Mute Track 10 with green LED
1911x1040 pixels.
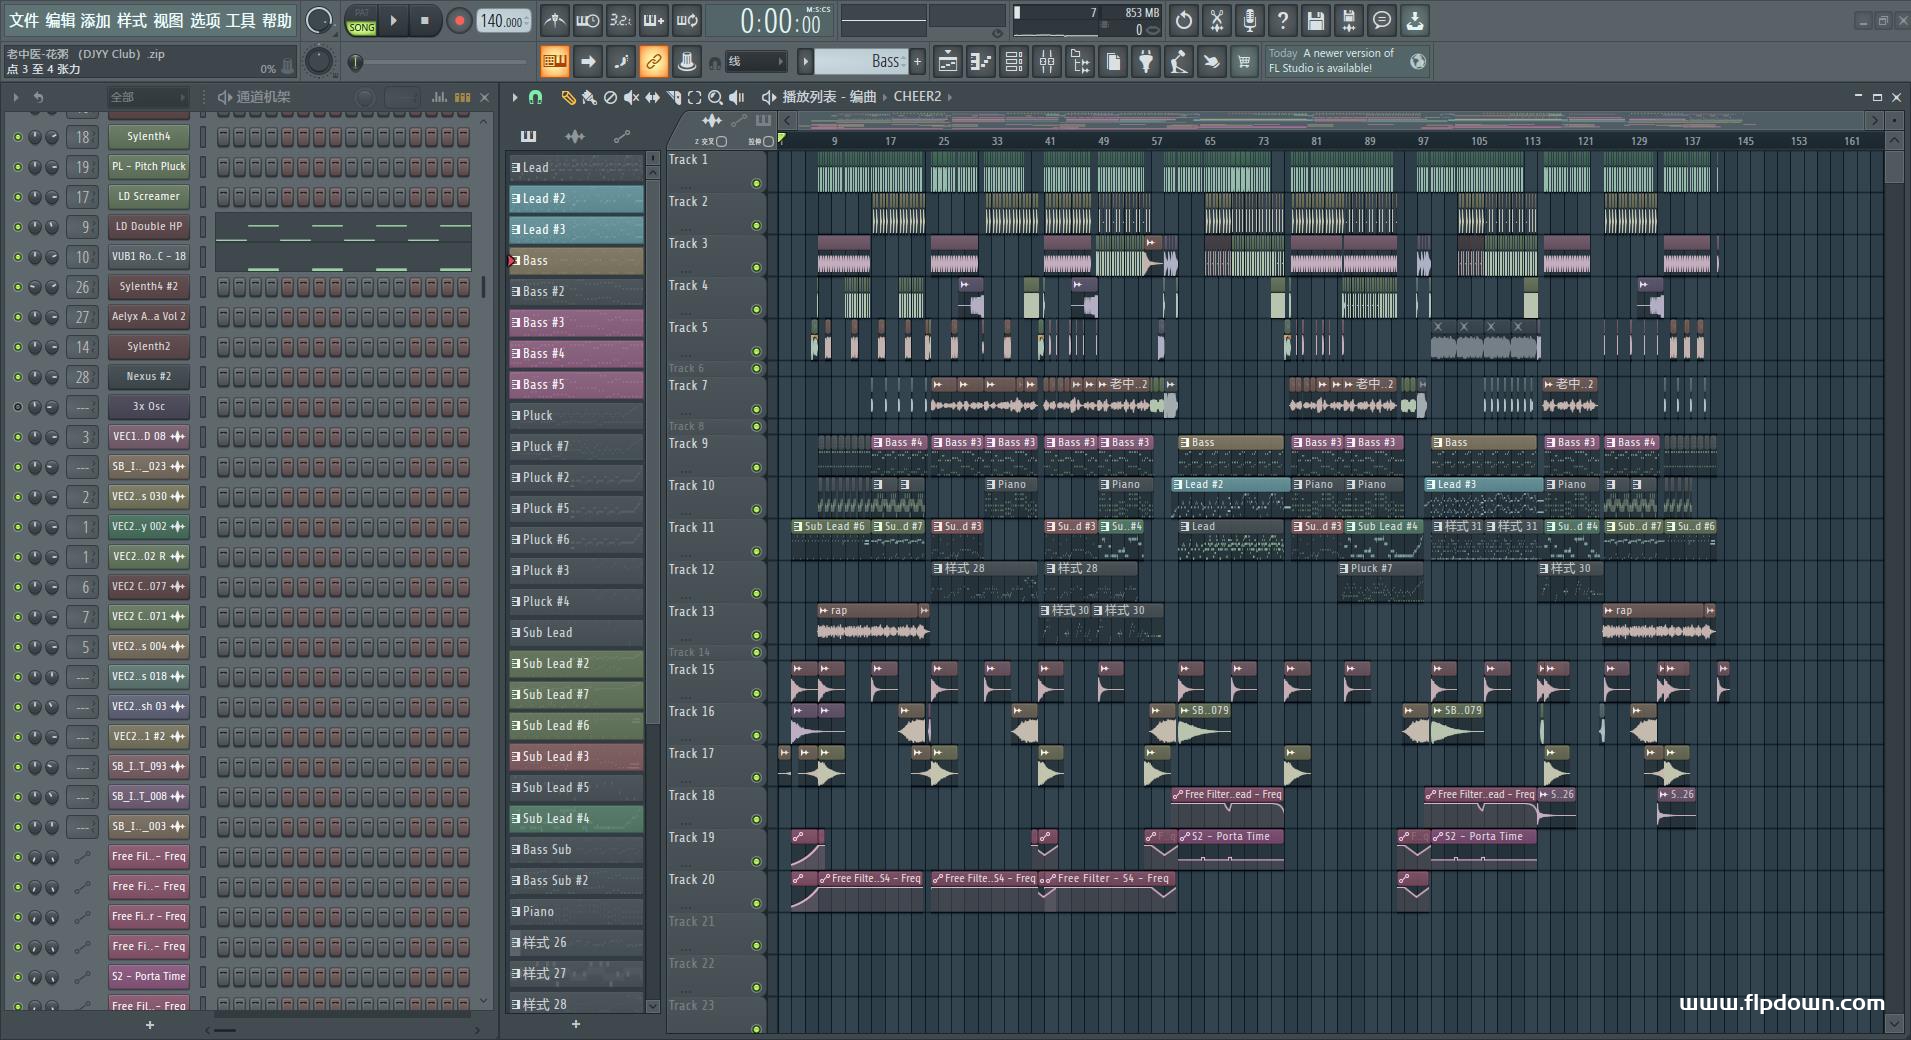point(756,509)
